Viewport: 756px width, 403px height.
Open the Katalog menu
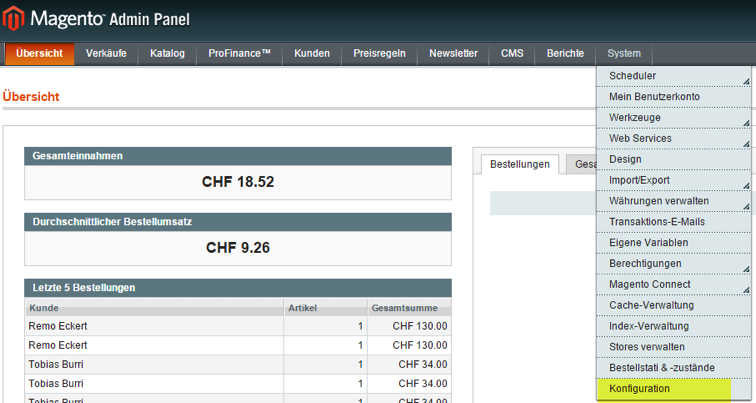point(168,54)
